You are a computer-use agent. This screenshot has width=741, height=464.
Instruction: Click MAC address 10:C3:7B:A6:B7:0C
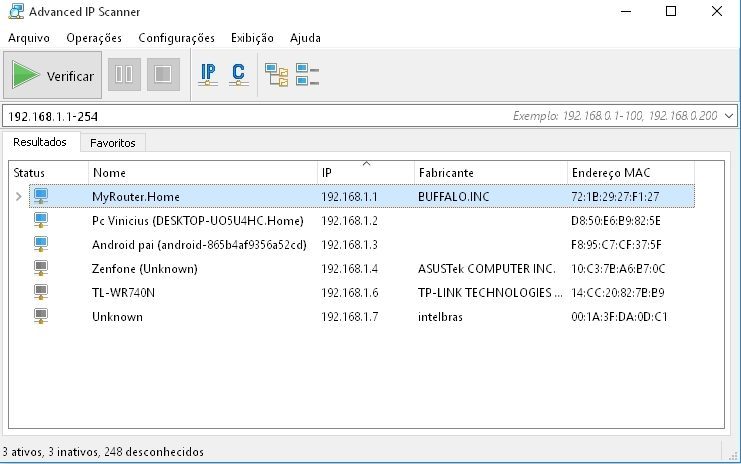pyautogui.click(x=618, y=269)
